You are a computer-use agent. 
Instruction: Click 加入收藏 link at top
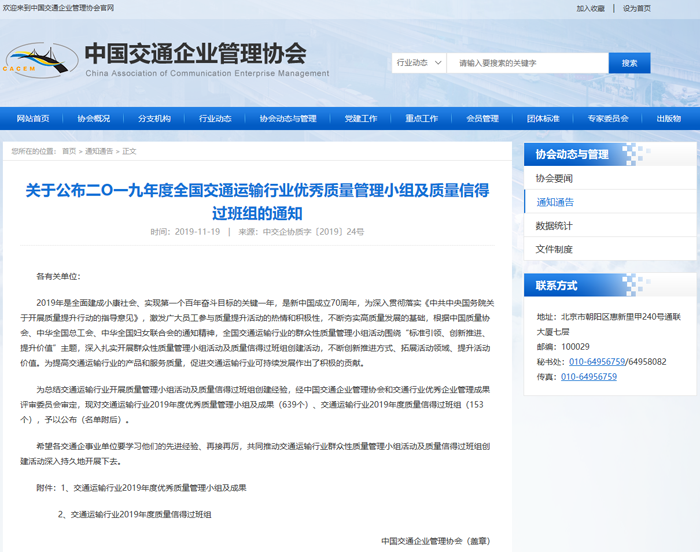pos(590,8)
